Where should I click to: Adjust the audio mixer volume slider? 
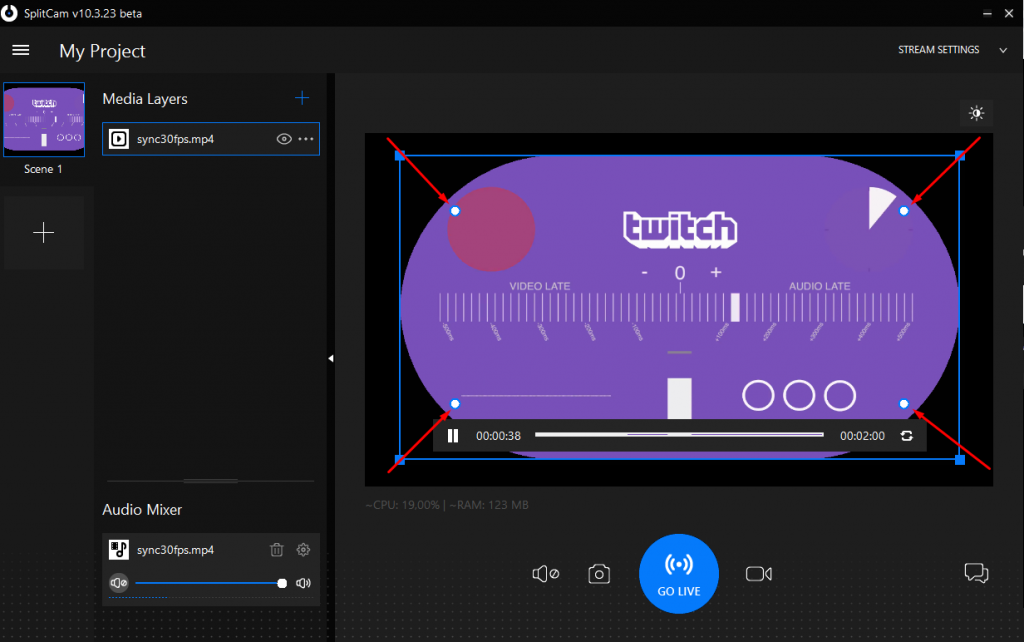click(209, 583)
